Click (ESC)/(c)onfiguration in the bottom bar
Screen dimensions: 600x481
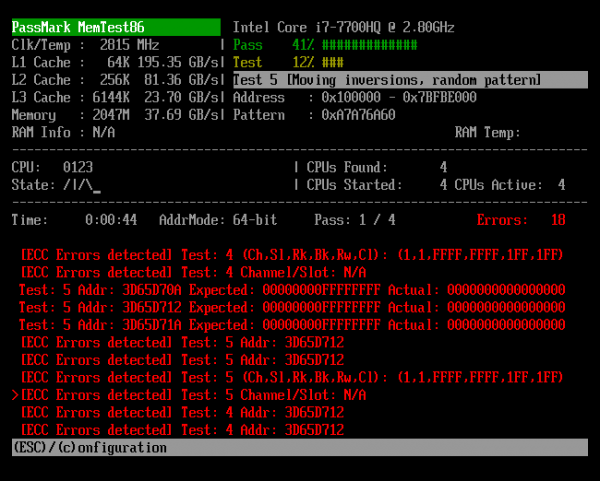coord(90,448)
